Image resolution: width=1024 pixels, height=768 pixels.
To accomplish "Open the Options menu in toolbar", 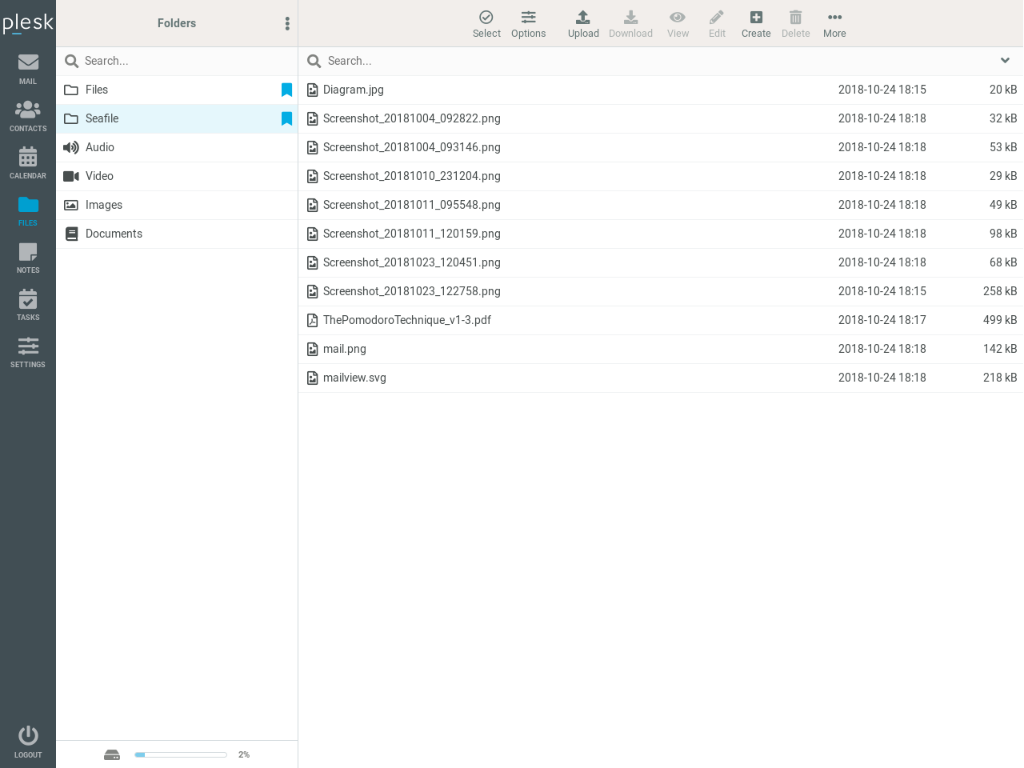I will pos(528,23).
